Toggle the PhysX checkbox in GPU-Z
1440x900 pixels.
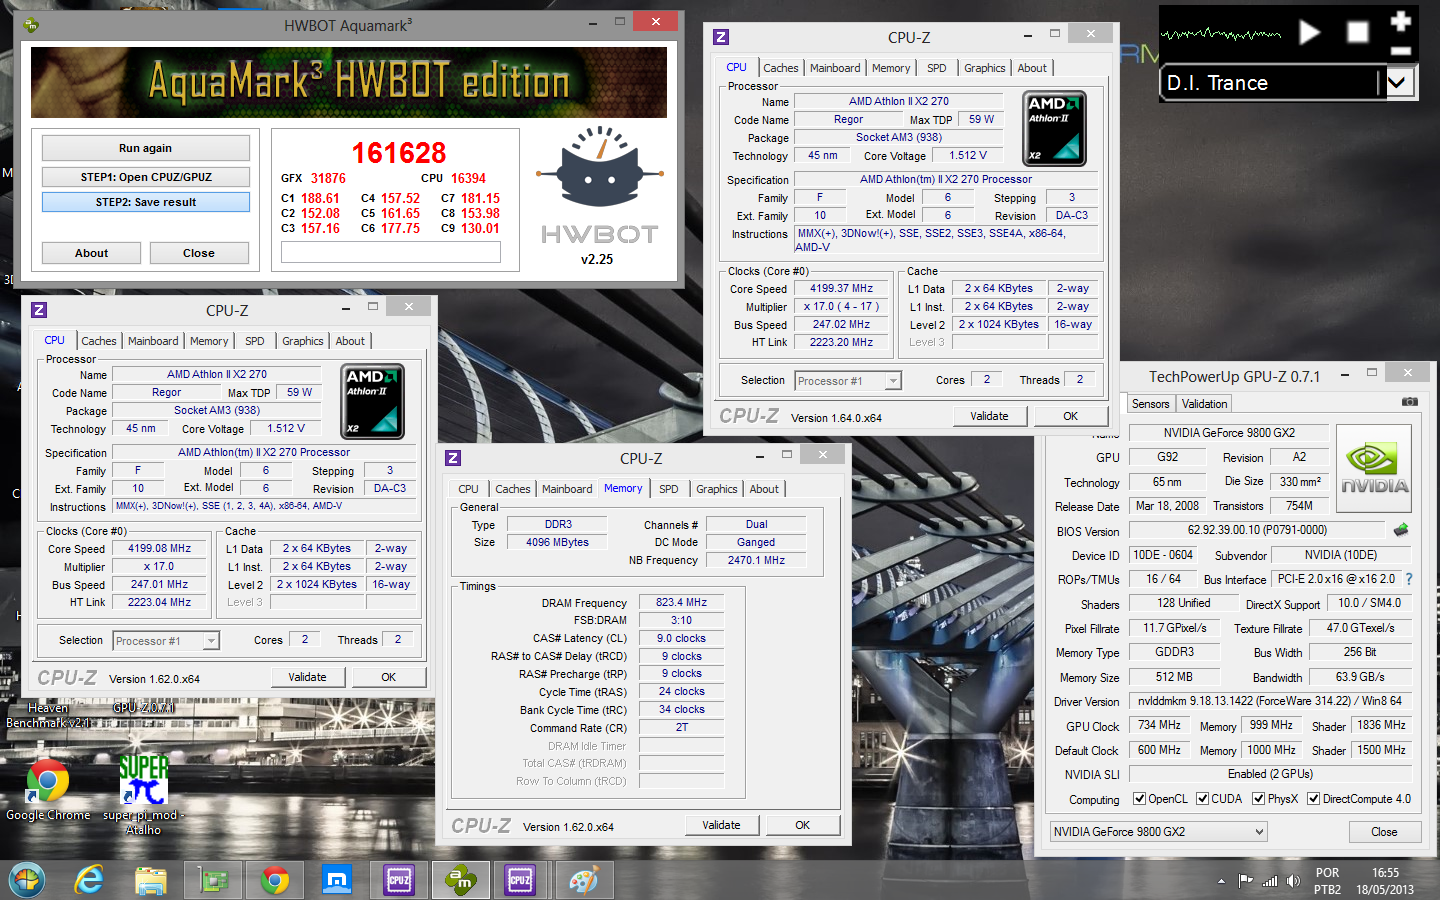(x=1258, y=799)
